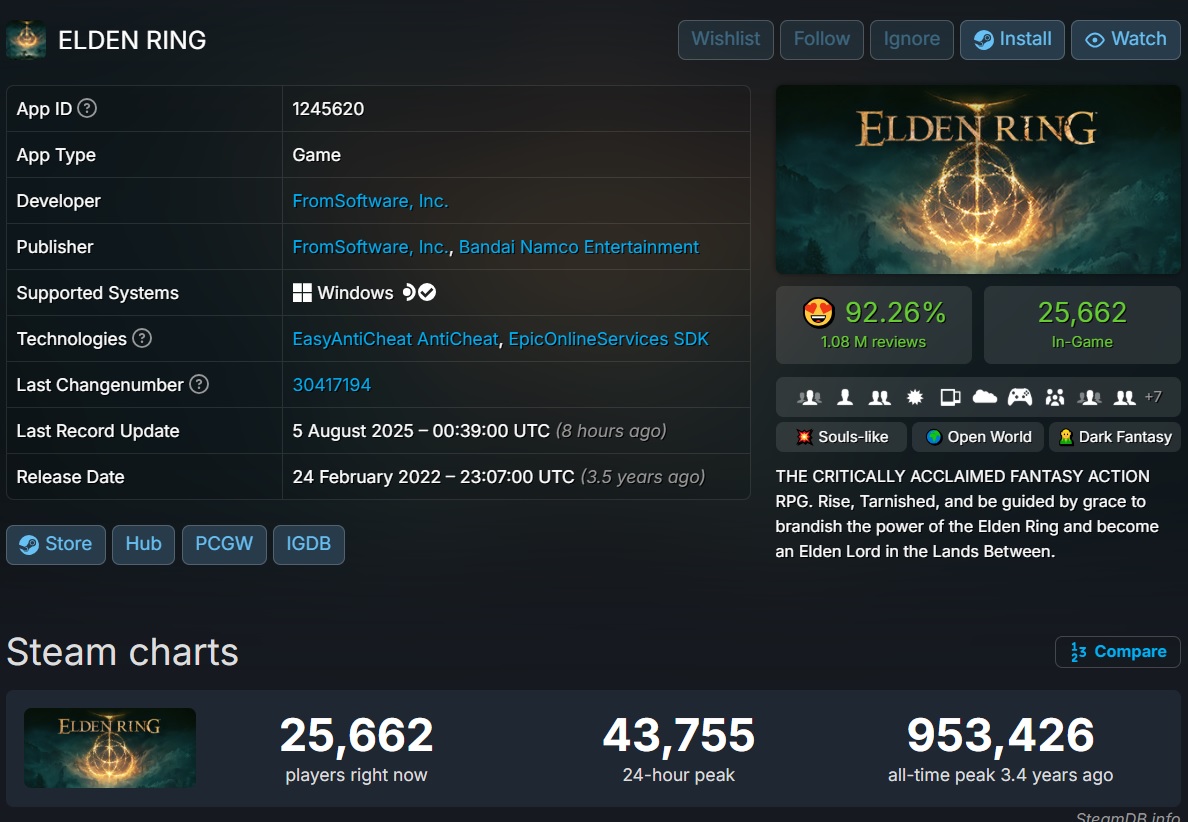Open the FromSoftware, Inc. link in the Publisher row
This screenshot has height=822, width=1188.
[x=370, y=247]
